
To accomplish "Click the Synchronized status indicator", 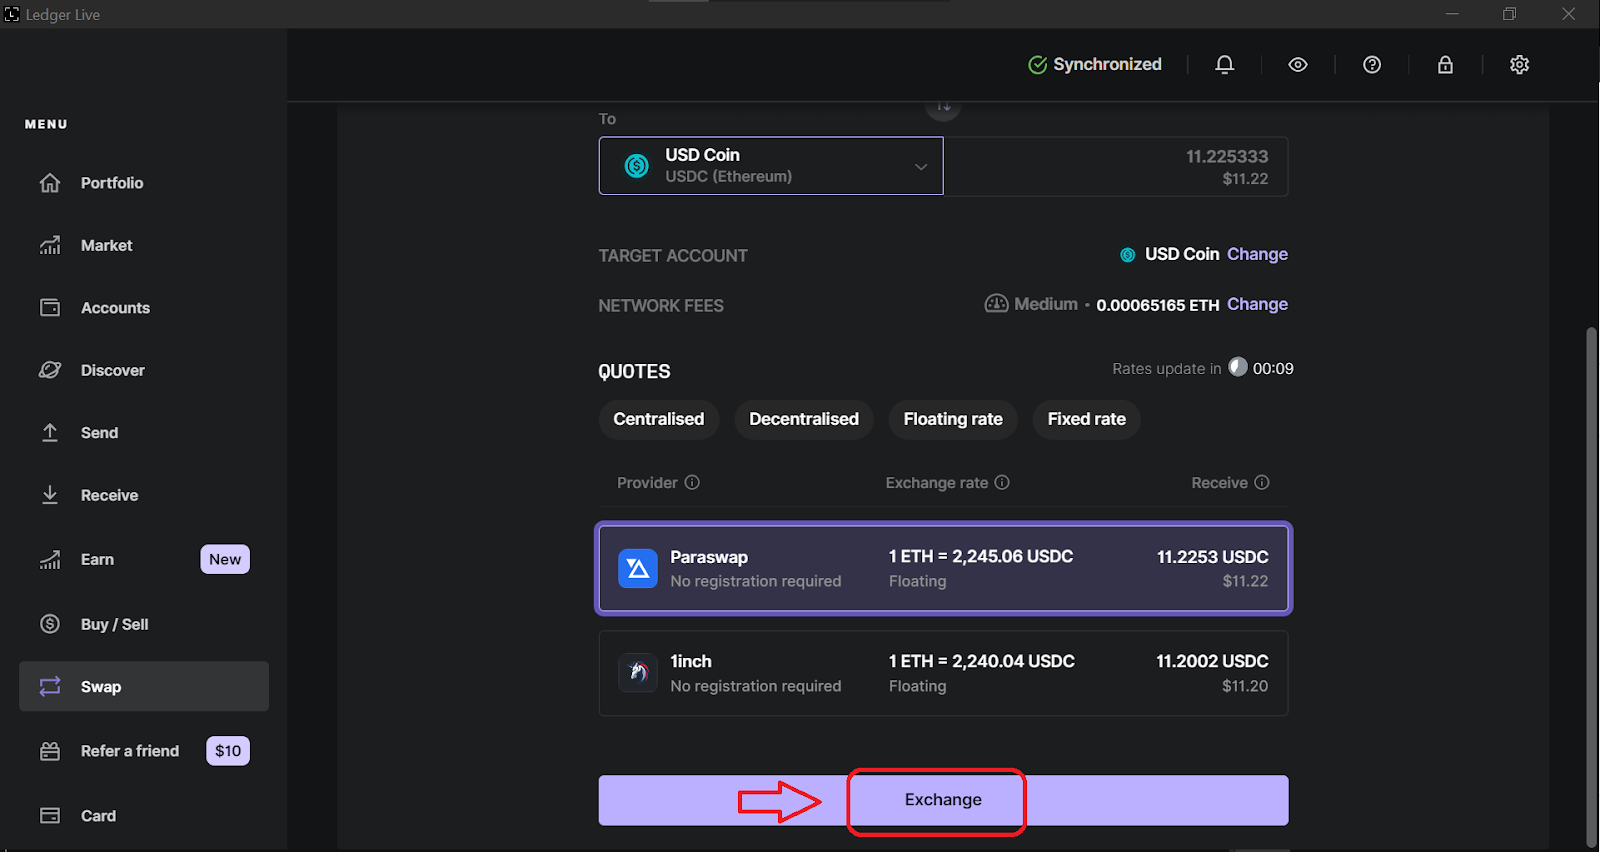I will (x=1095, y=64).
